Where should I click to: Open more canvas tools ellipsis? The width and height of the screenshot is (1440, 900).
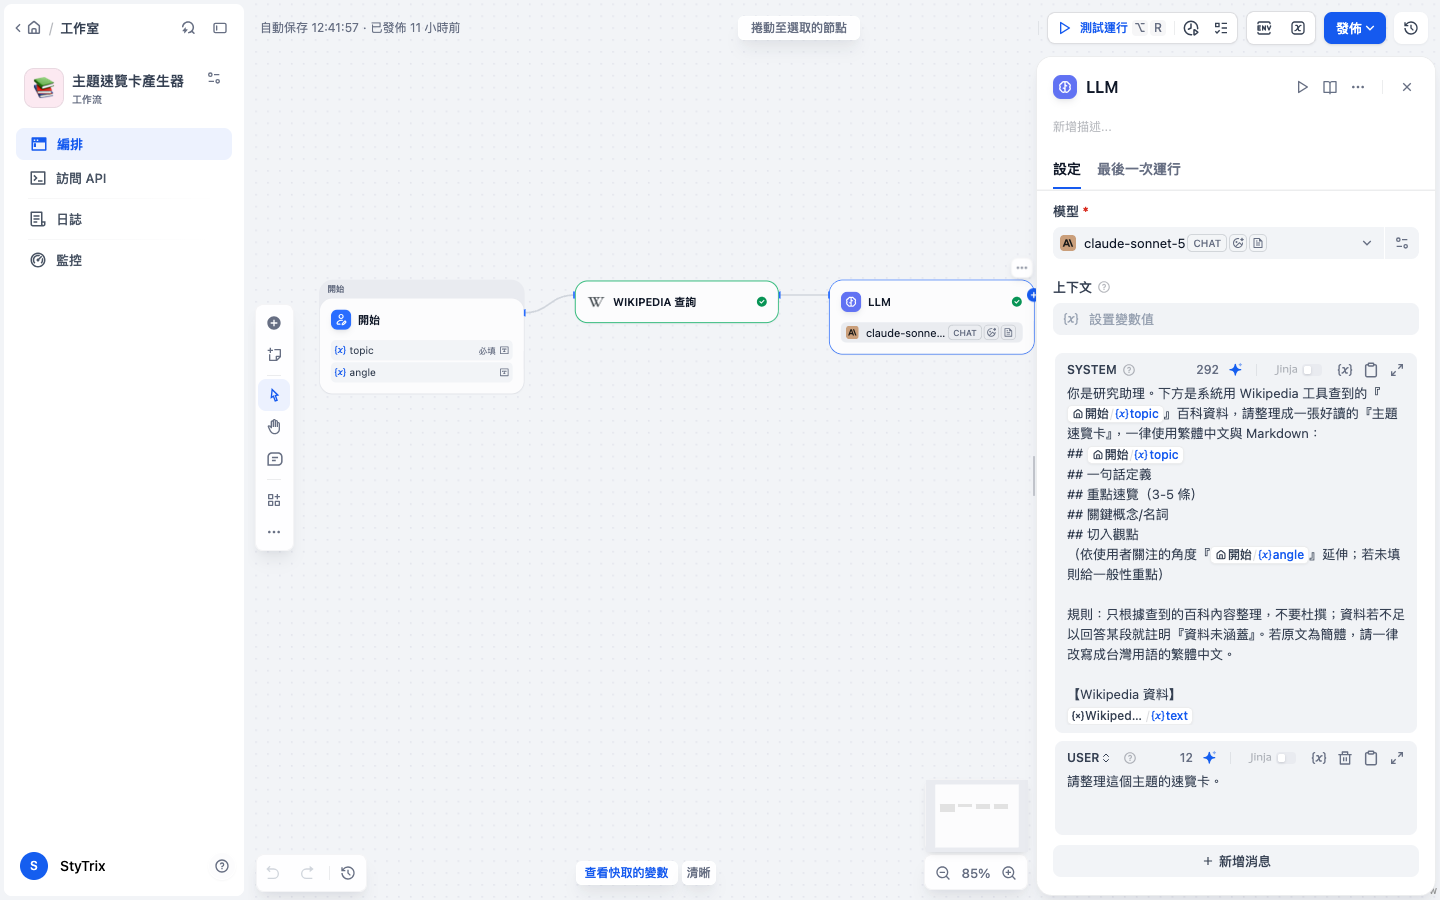pyautogui.click(x=274, y=532)
